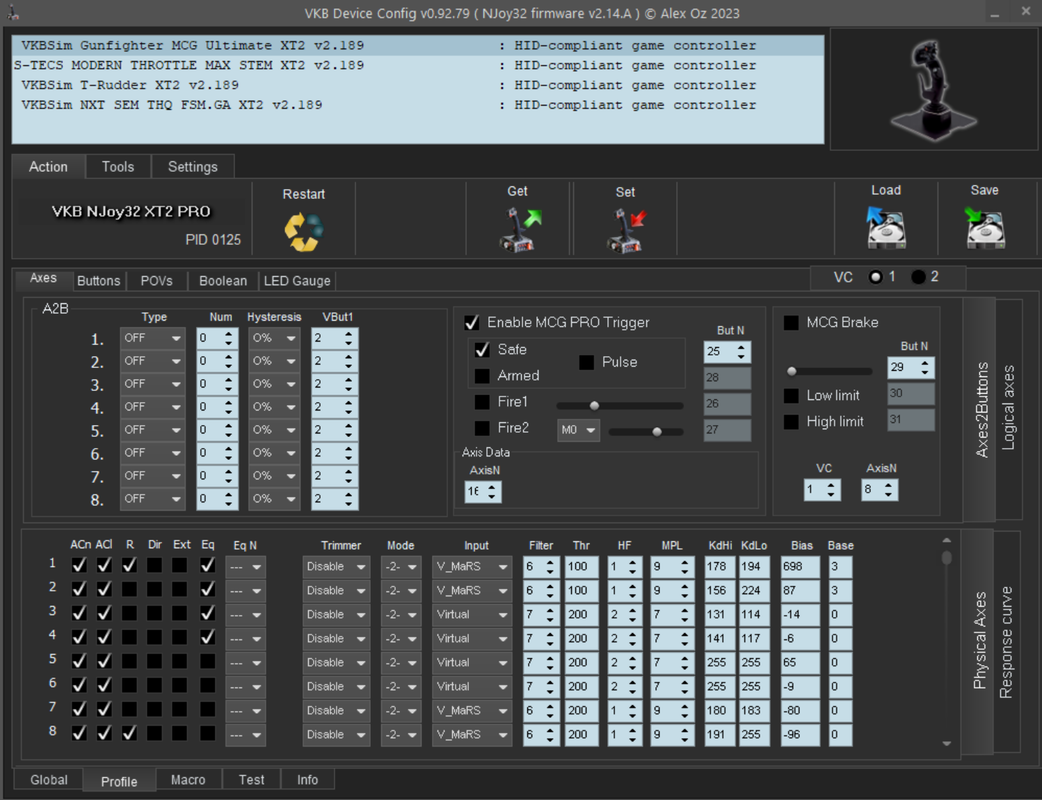Toggle the Fire1 checkbox

click(482, 402)
